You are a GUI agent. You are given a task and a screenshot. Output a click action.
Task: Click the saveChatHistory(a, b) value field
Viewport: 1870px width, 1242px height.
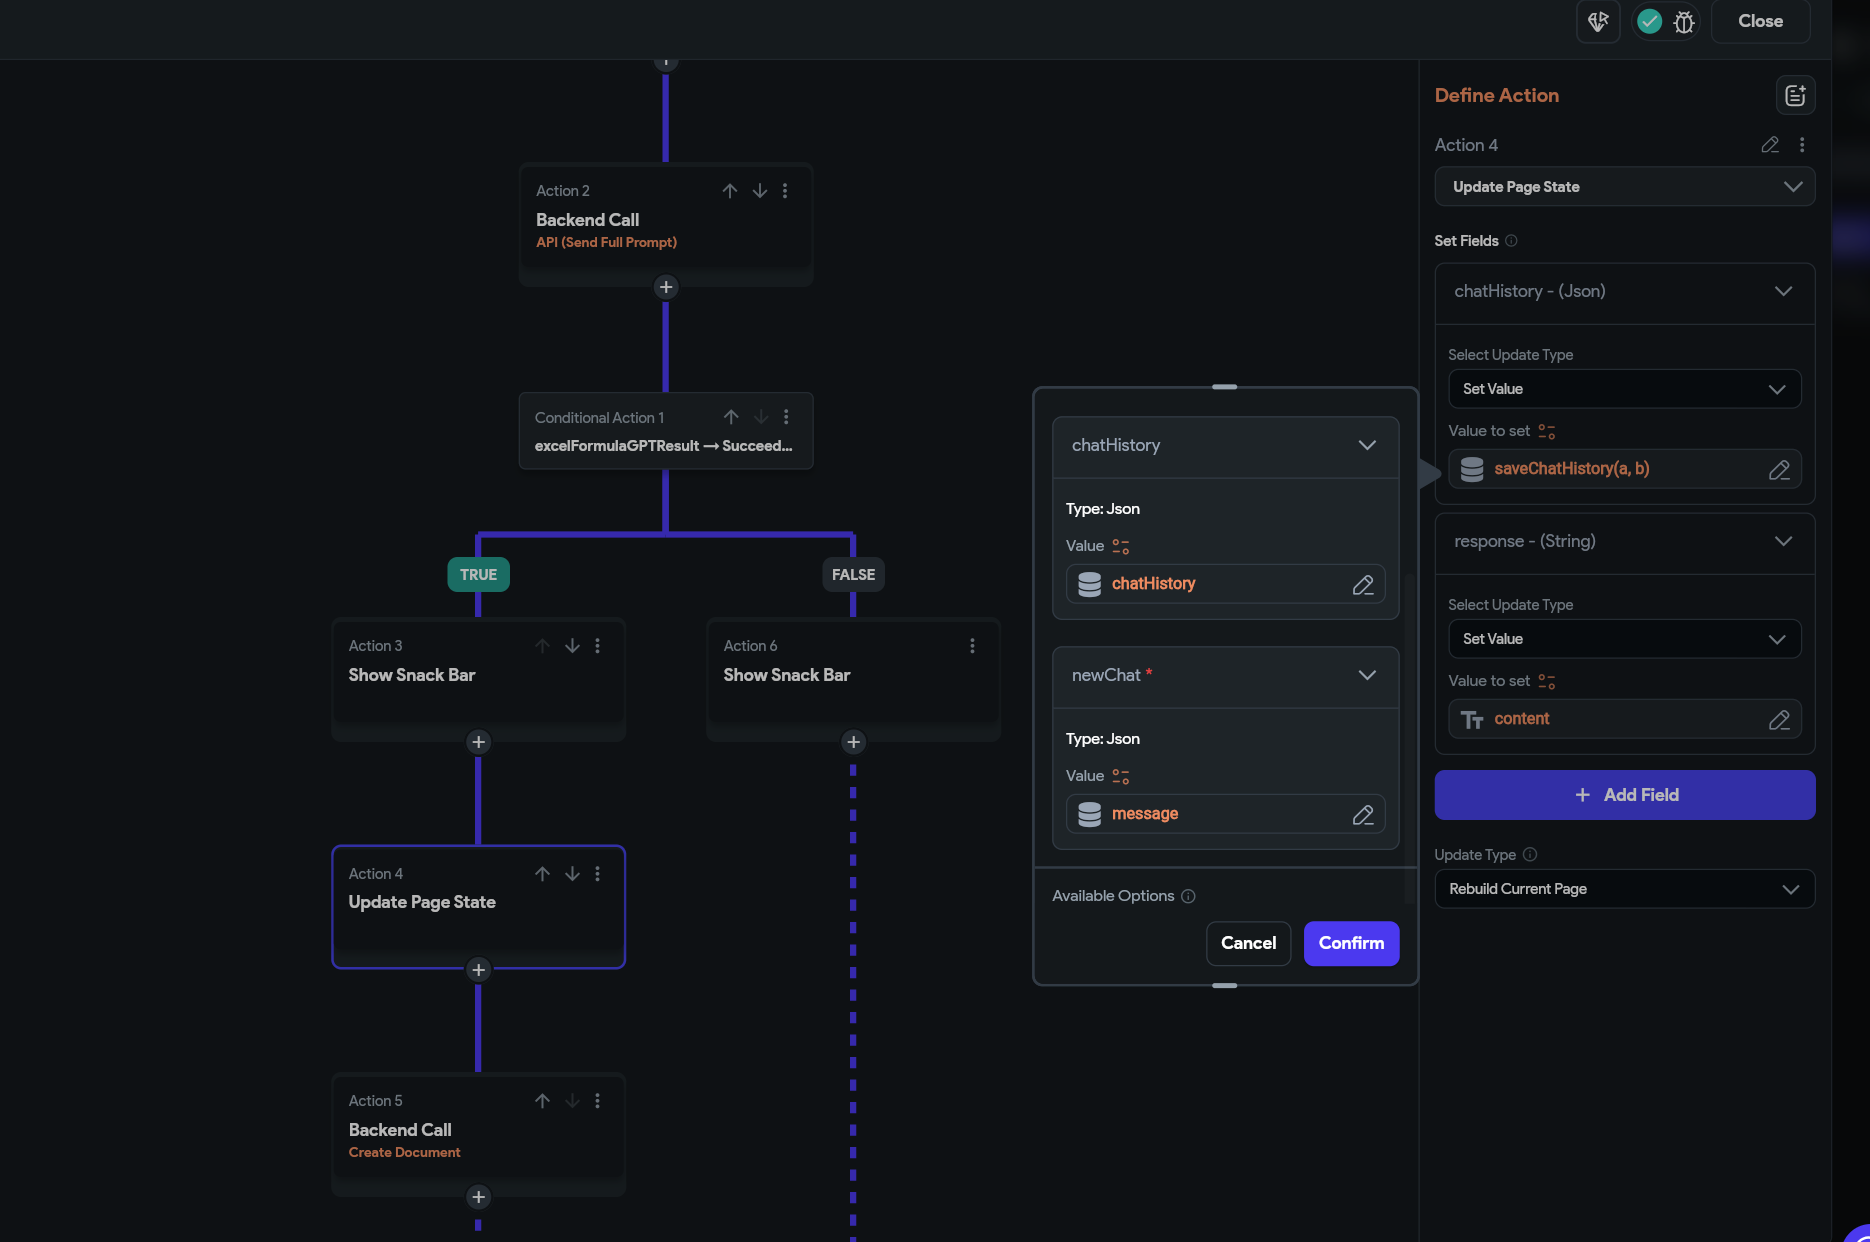tap(1625, 469)
